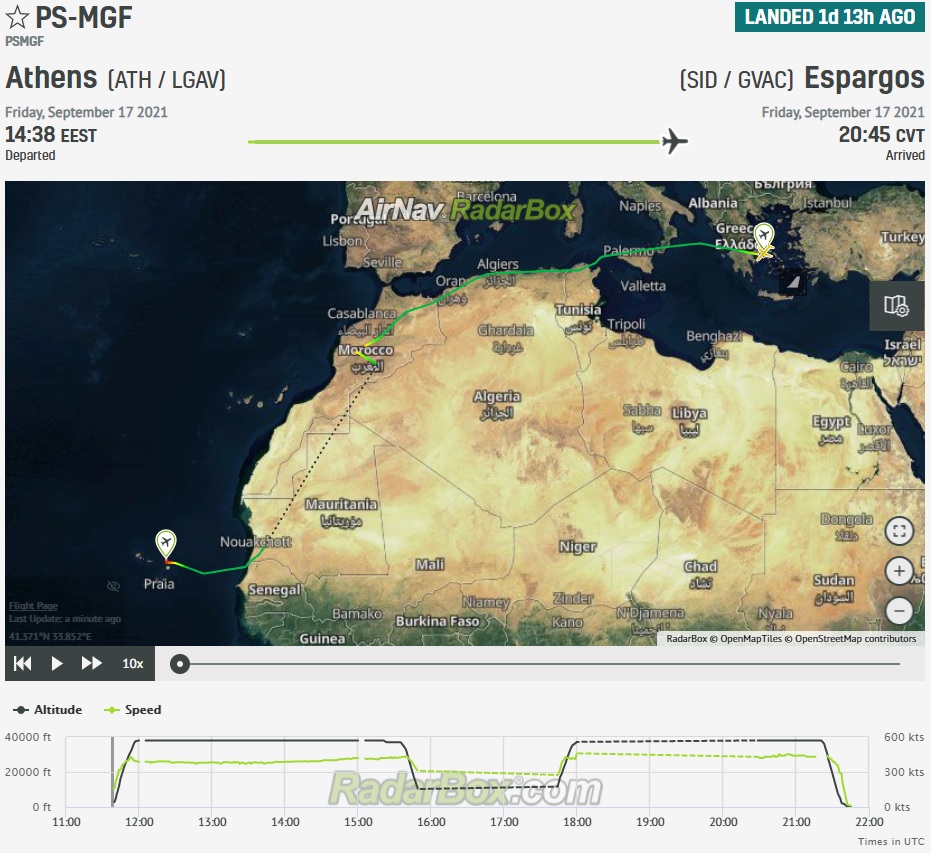931x853 pixels.
Task: Click the (SID / GVAC) airport code
Action: point(736,80)
